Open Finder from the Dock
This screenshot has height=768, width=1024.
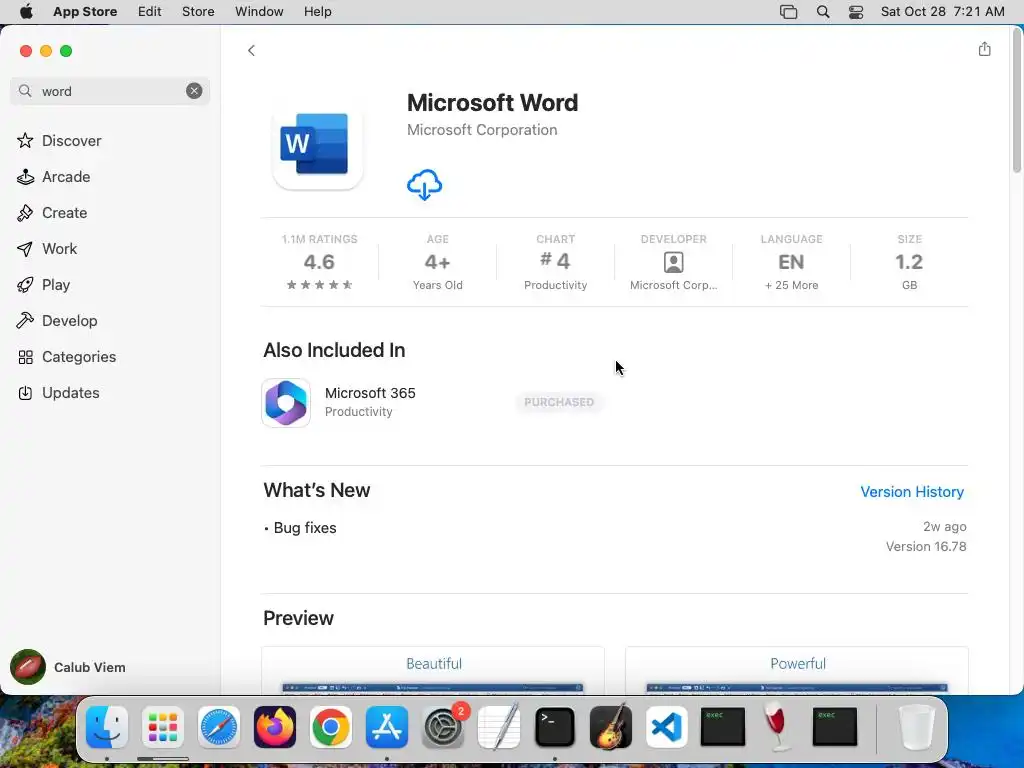[106, 727]
